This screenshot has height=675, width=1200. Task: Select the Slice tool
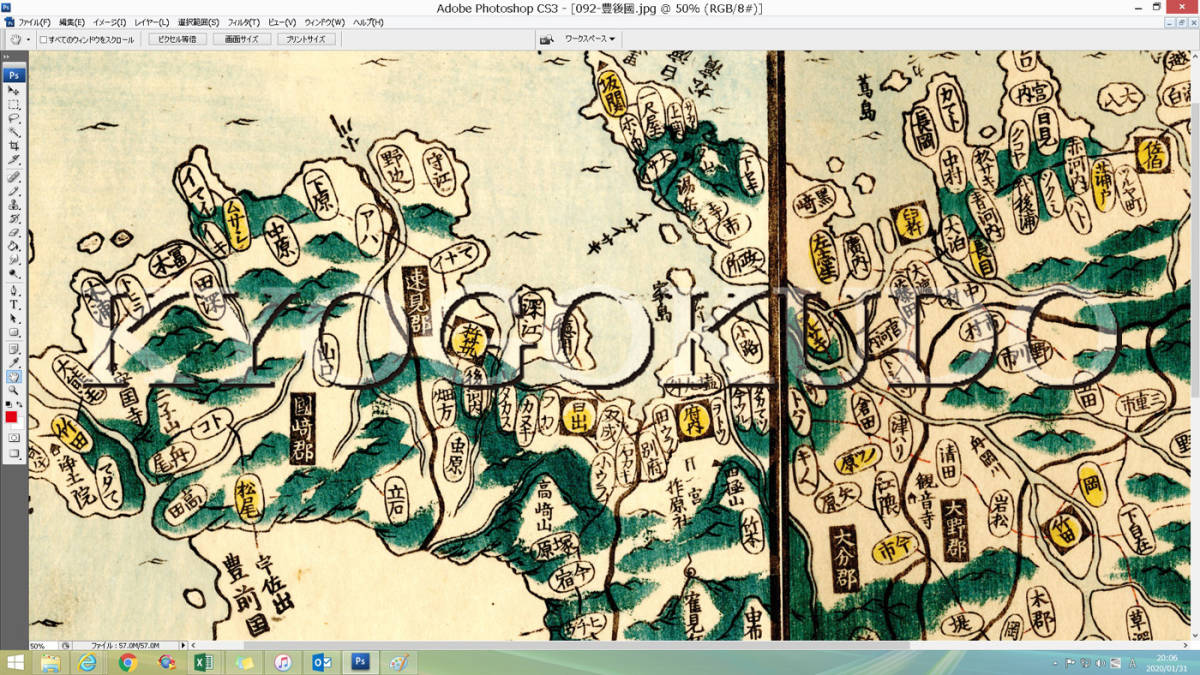click(14, 159)
